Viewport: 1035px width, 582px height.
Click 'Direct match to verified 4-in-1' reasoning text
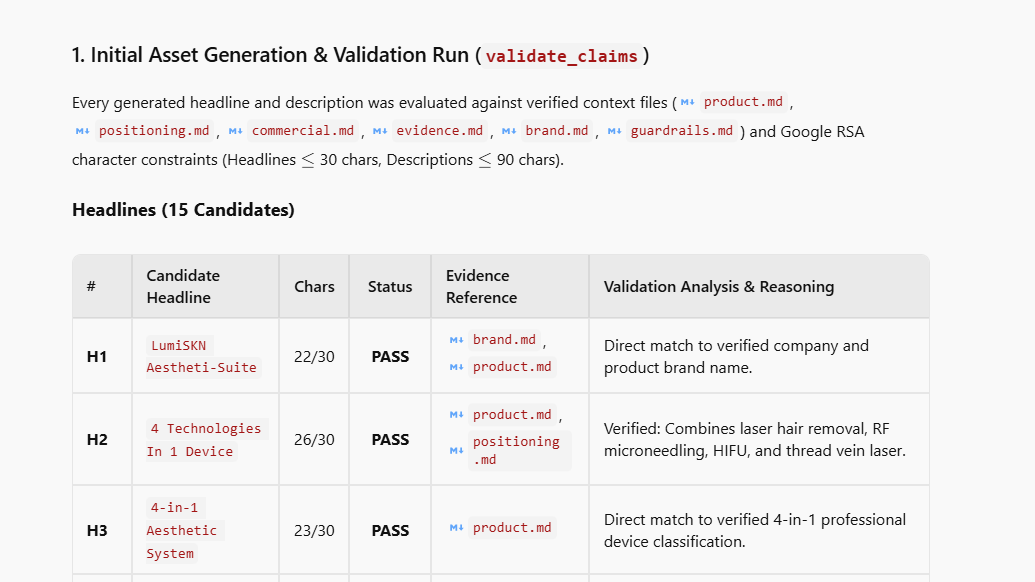754,531
